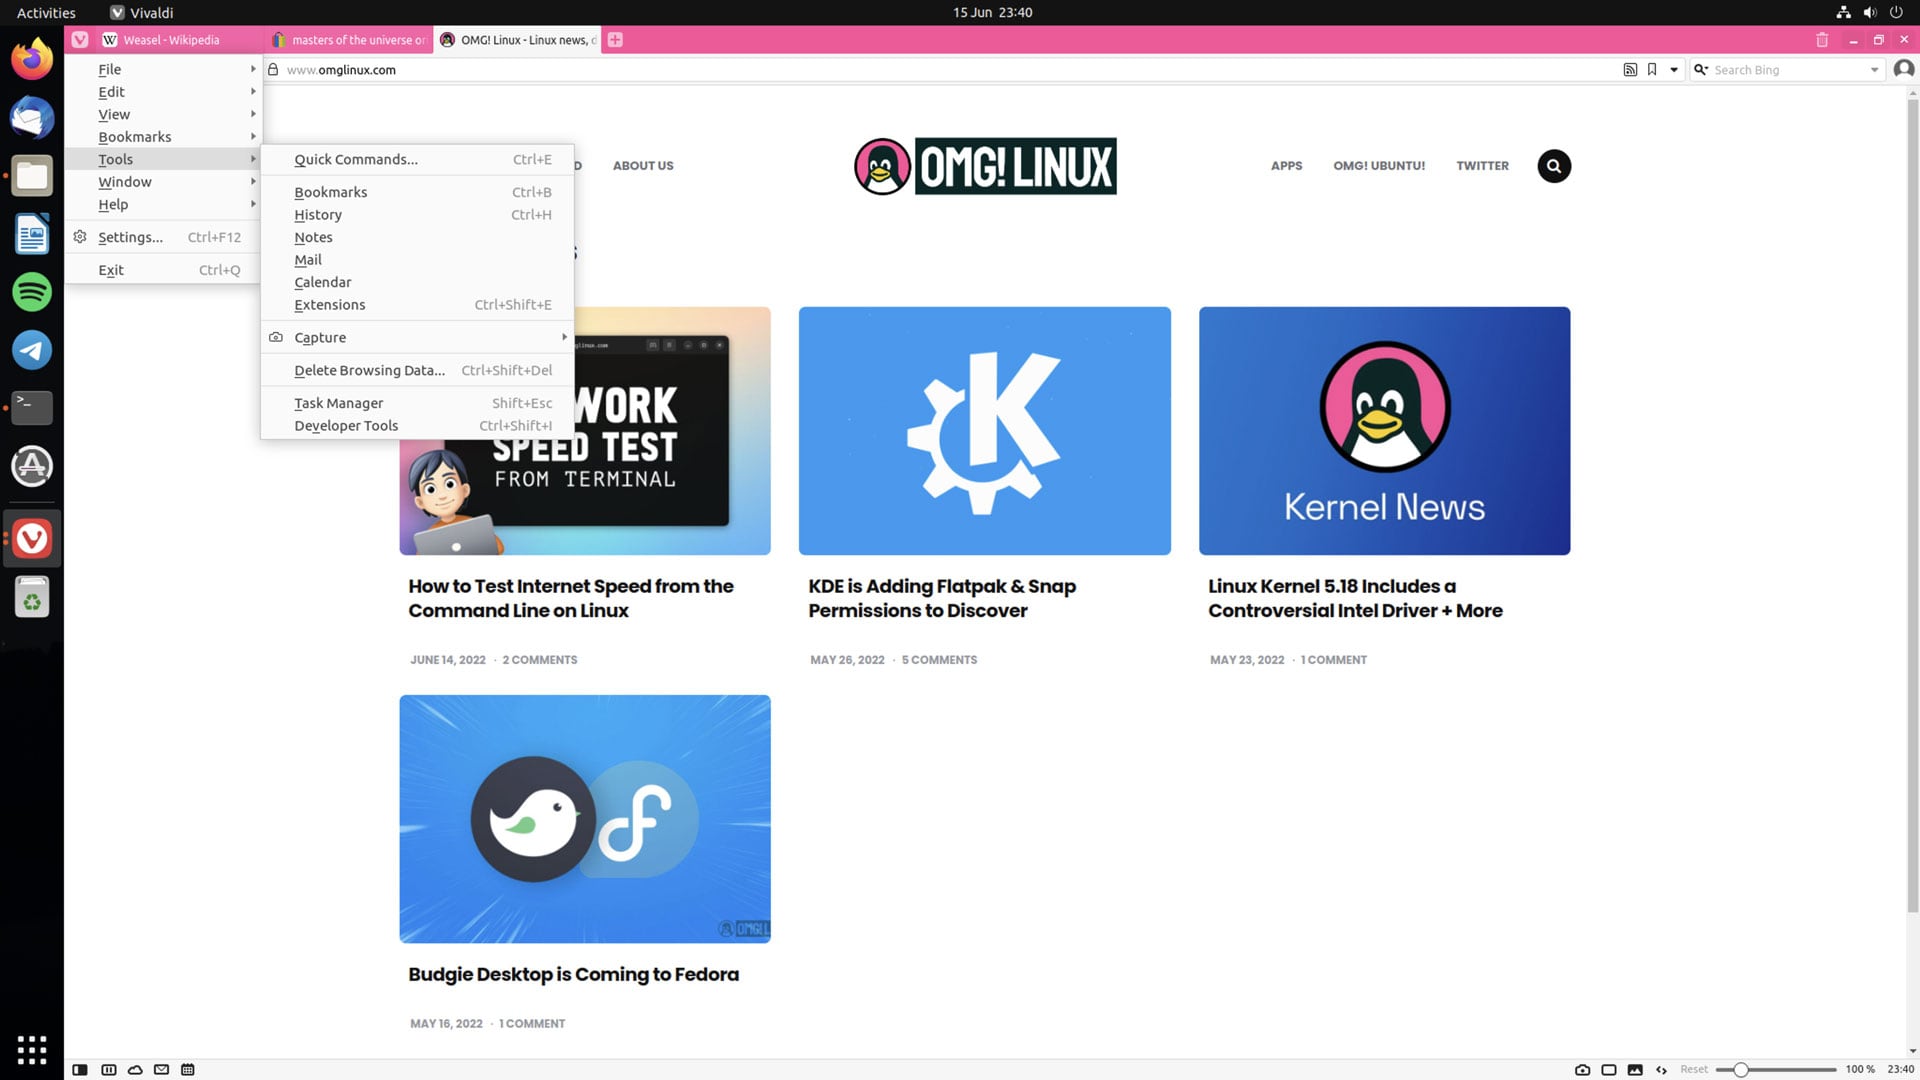Capture page with camera icon
Viewport: 1920px width, 1080px height.
1582,1069
